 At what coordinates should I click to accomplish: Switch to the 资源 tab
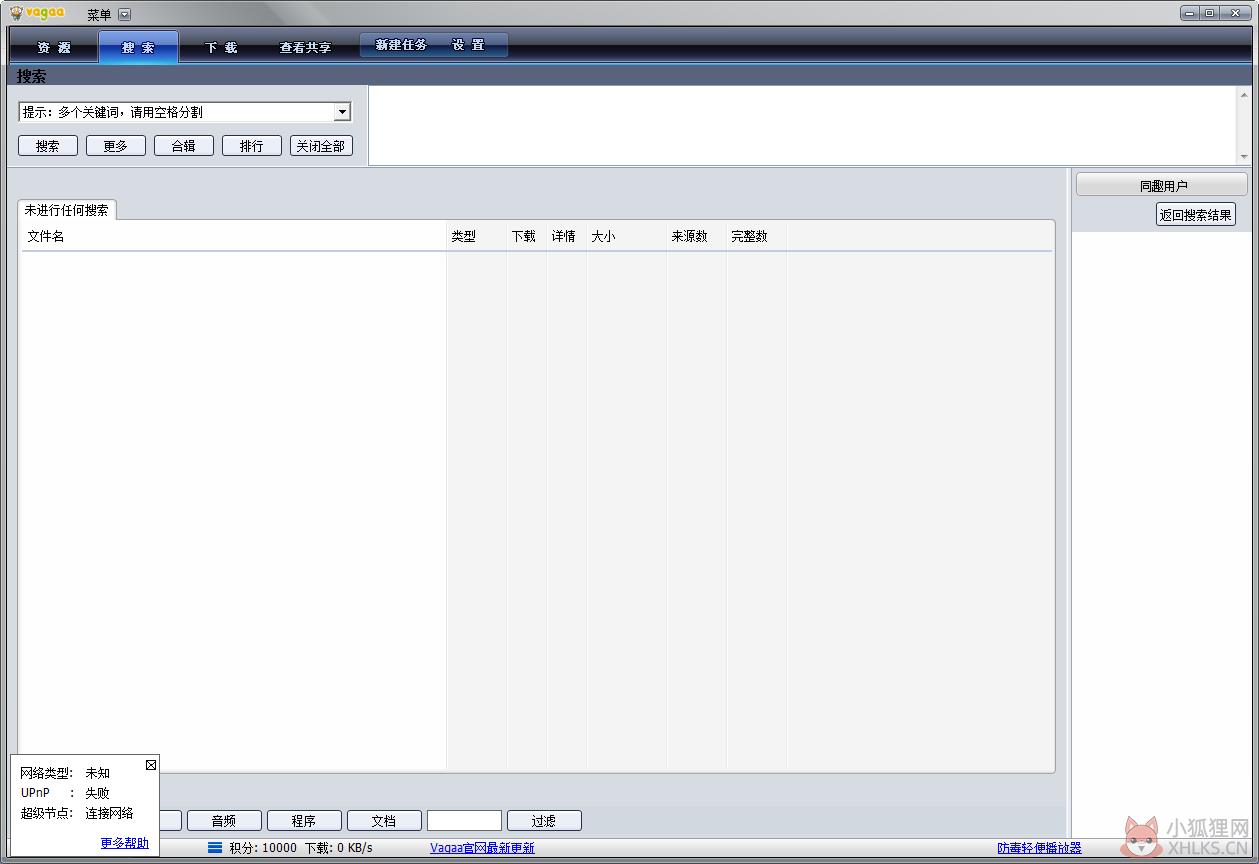pos(54,47)
